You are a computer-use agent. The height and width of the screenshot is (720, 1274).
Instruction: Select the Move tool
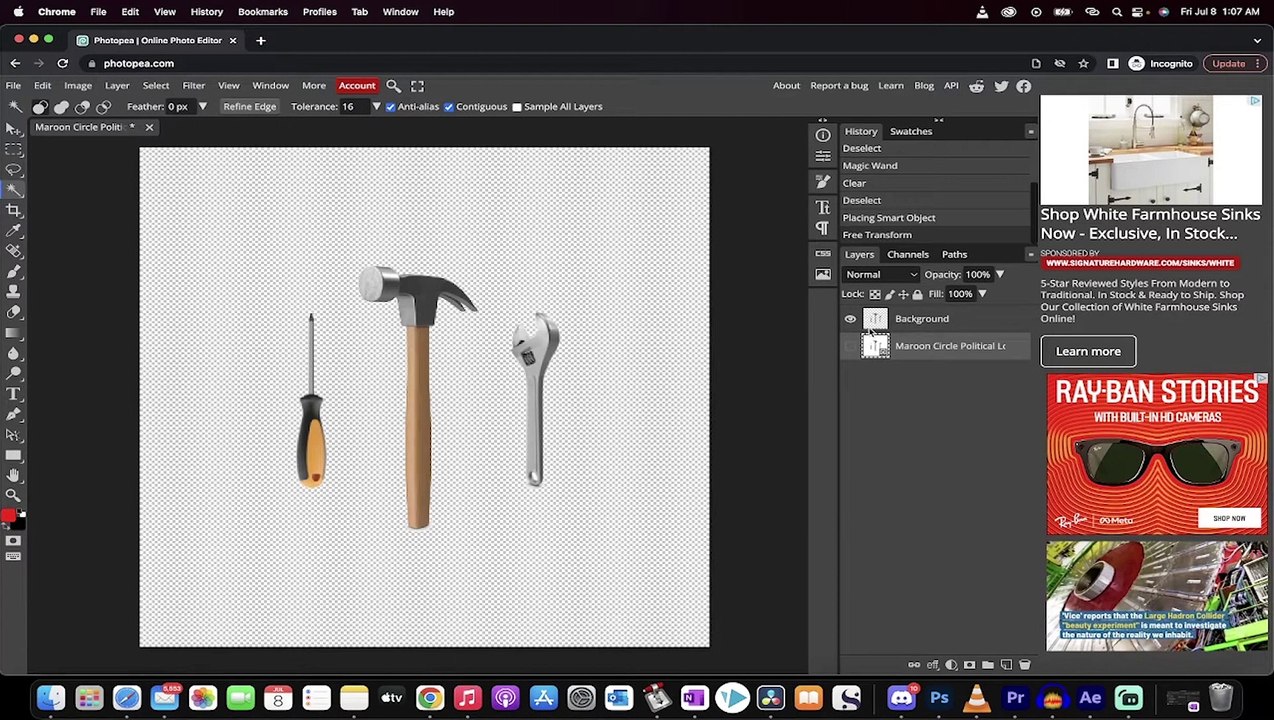pos(13,128)
